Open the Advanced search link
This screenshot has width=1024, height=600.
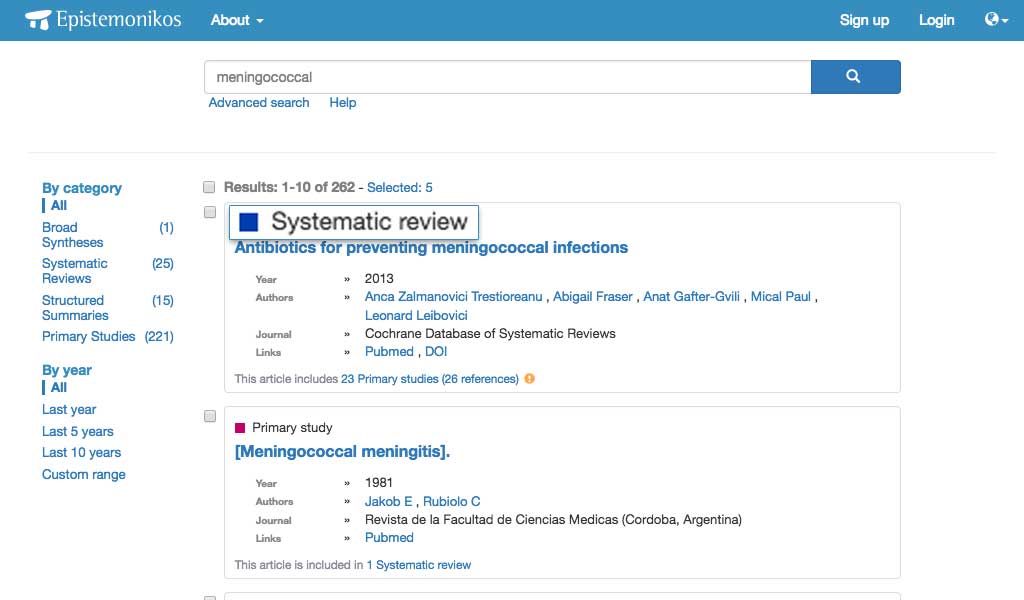pos(259,103)
